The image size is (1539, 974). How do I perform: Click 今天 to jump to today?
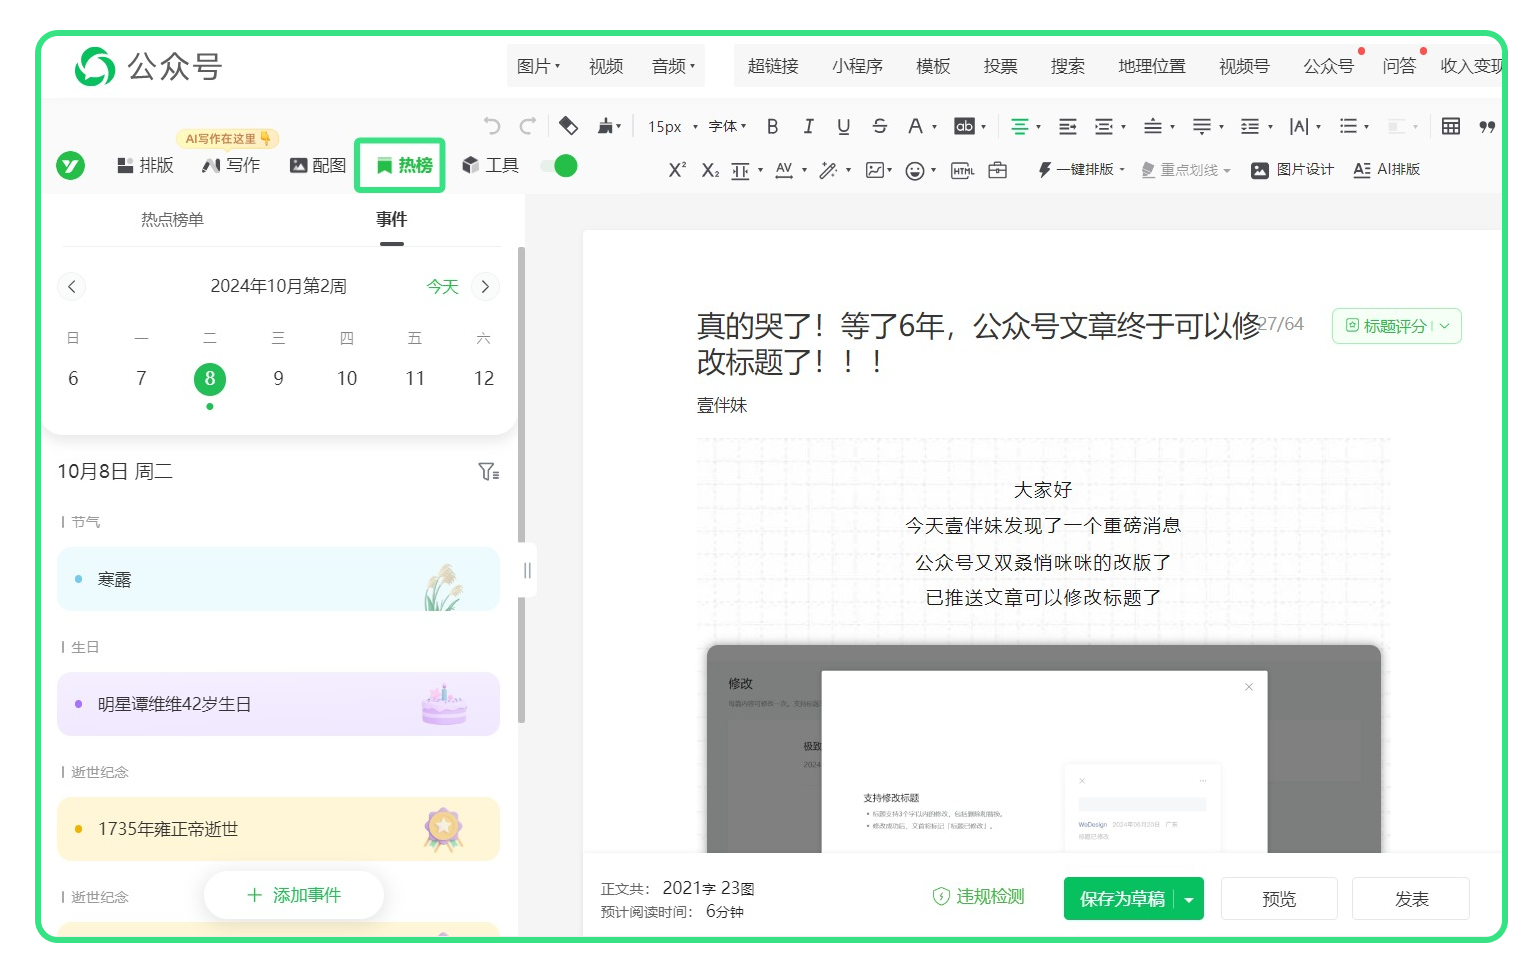tap(442, 287)
